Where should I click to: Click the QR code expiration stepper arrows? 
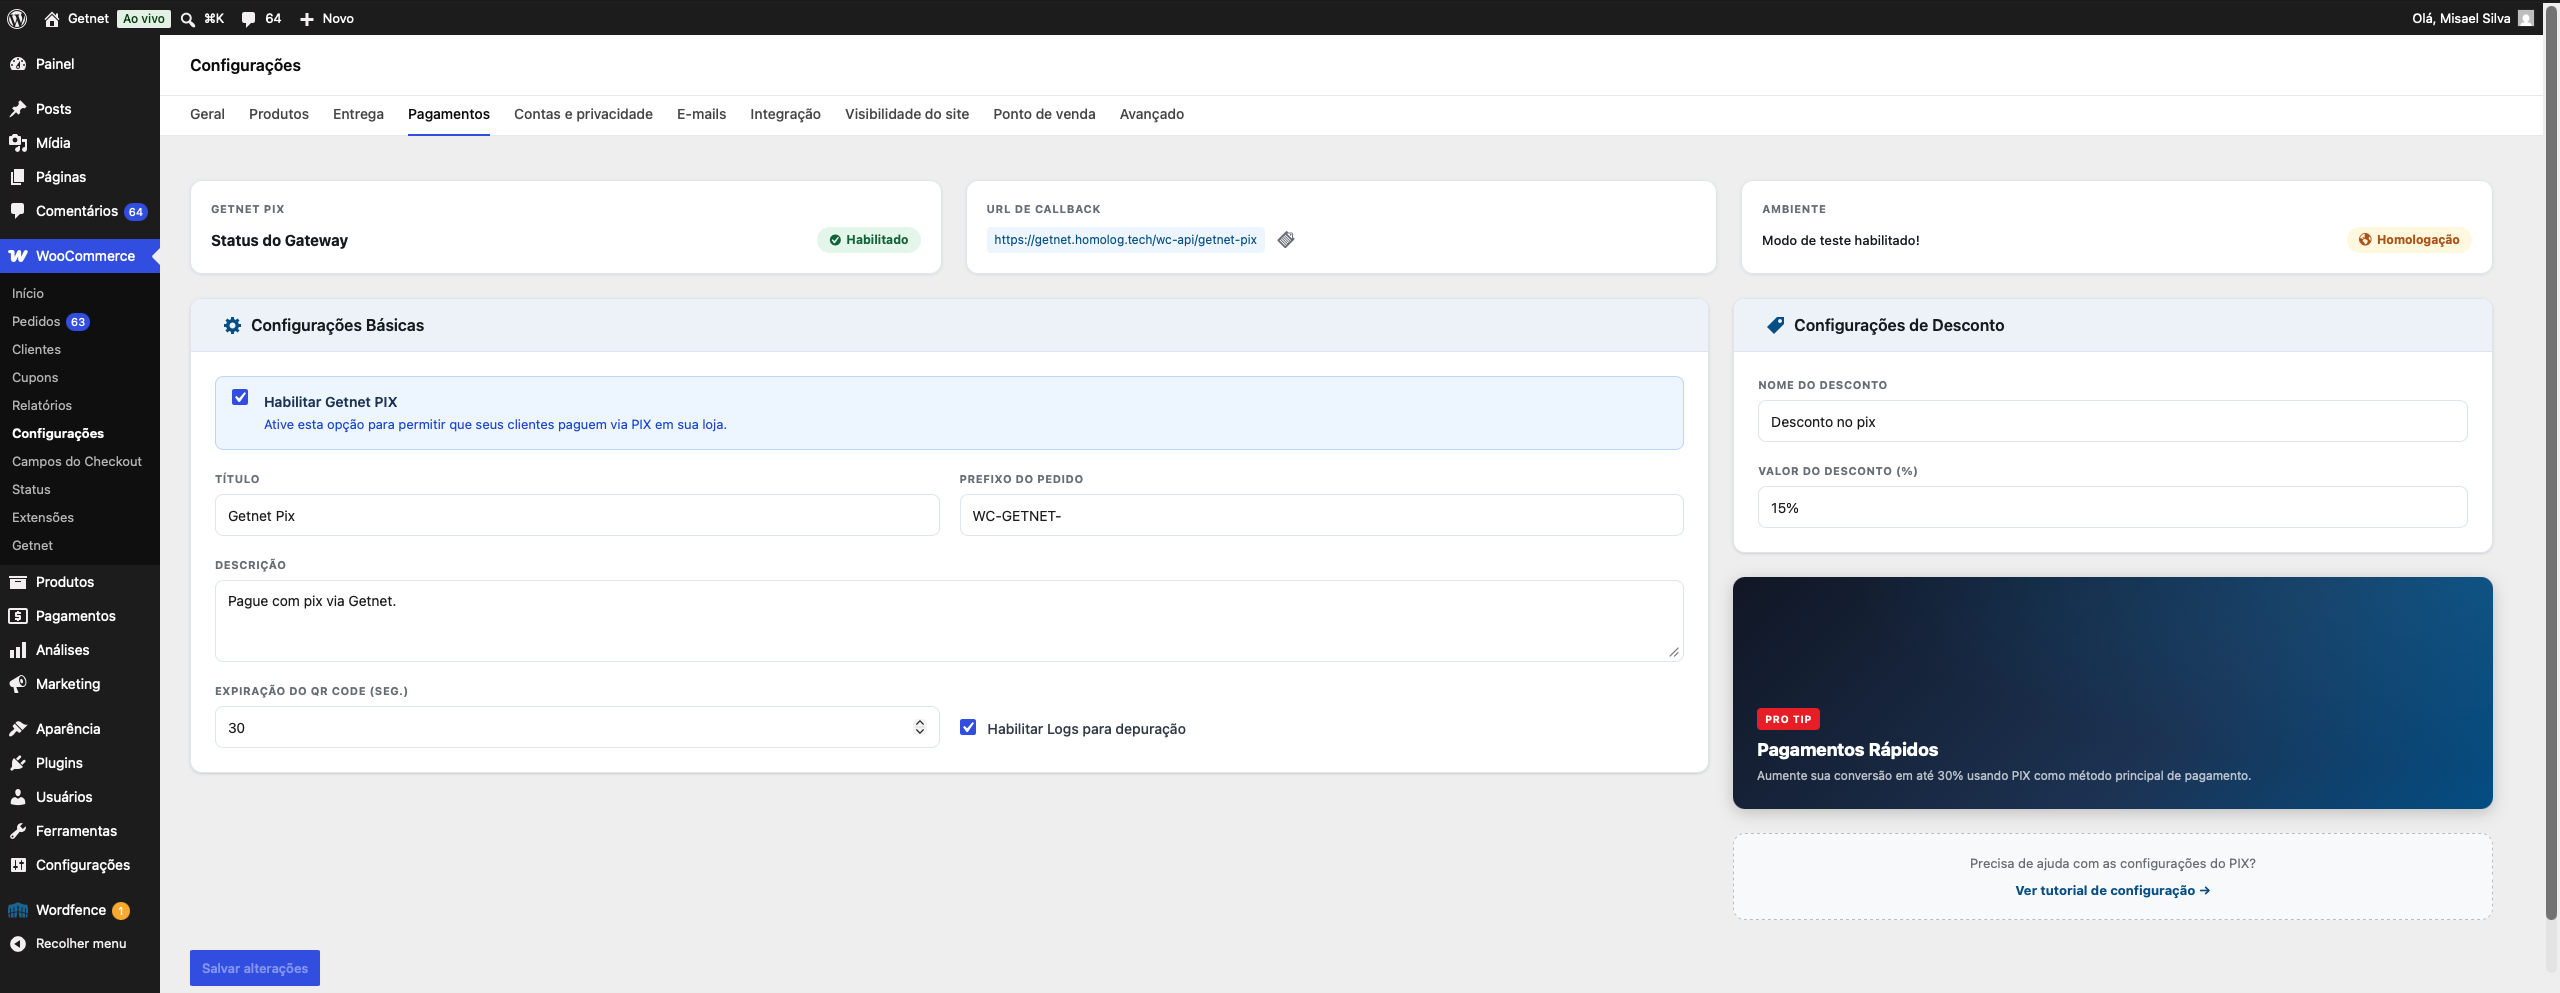(920, 727)
